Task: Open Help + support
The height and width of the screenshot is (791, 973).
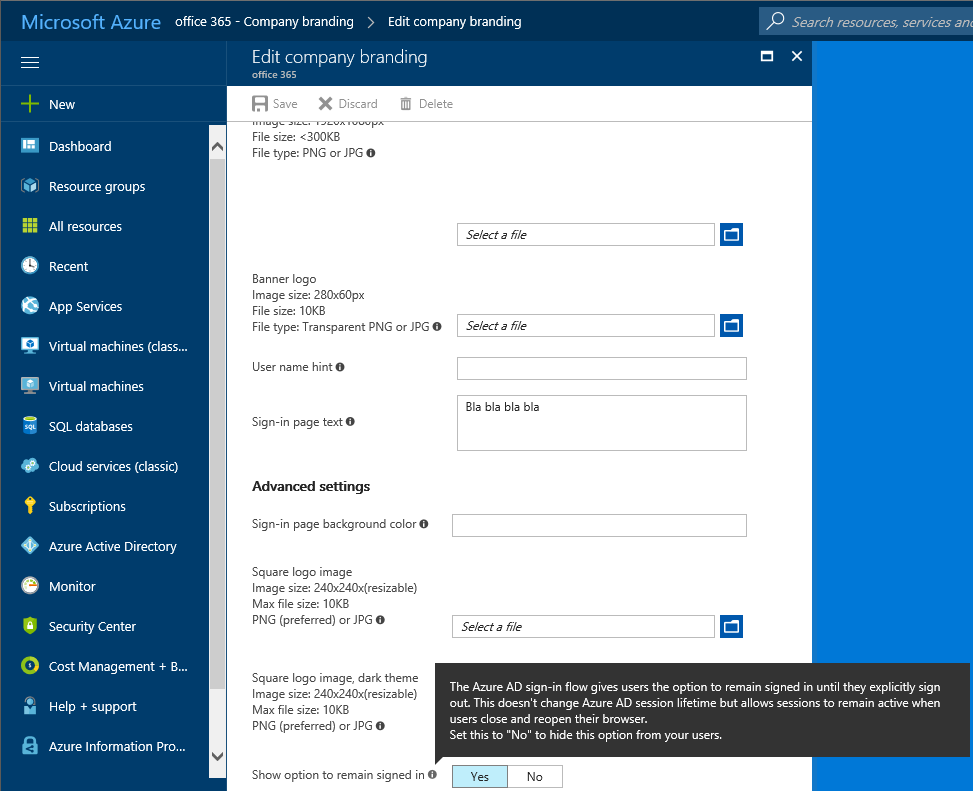Action: coord(92,707)
